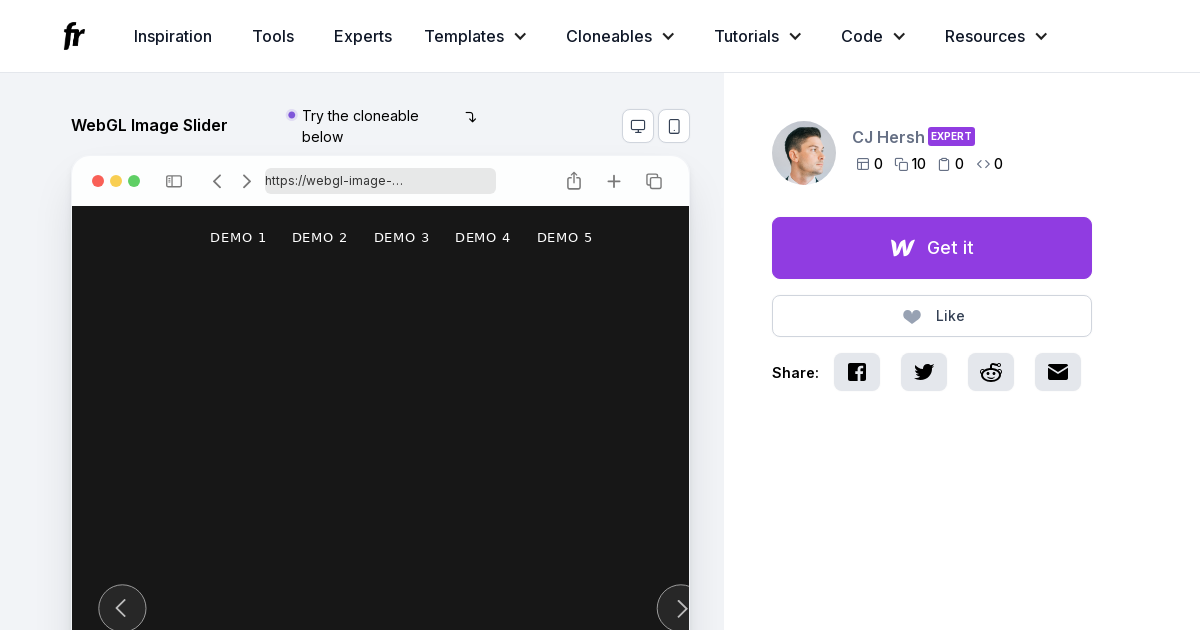Select the DEMO 3 tab
This screenshot has width=1200, height=630.
pos(402,237)
